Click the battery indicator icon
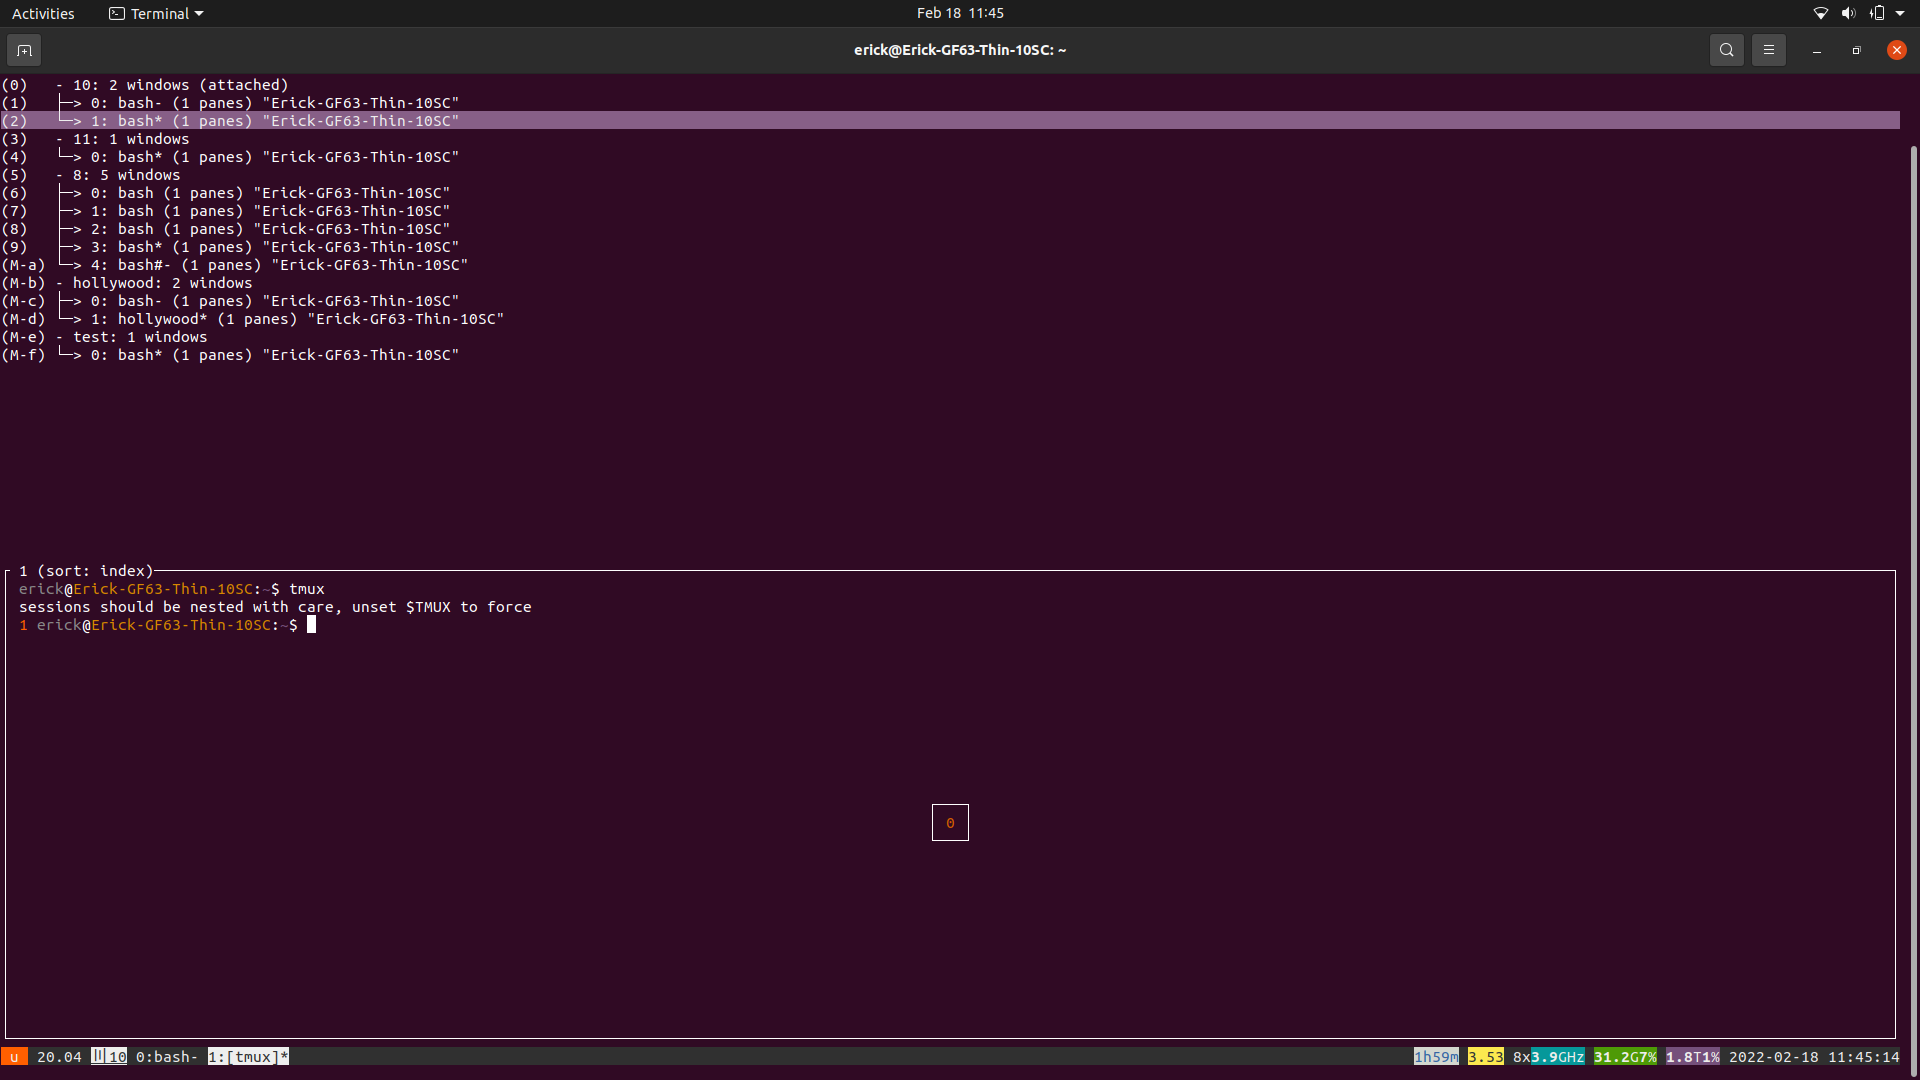Viewport: 1920px width, 1080px height. click(x=1876, y=13)
